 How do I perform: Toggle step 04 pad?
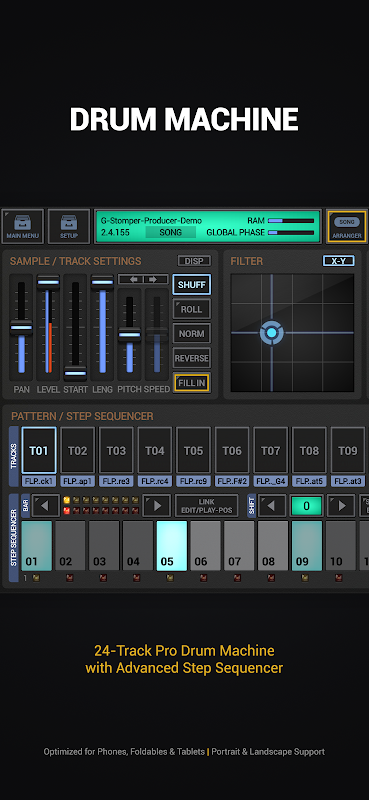(x=138, y=545)
